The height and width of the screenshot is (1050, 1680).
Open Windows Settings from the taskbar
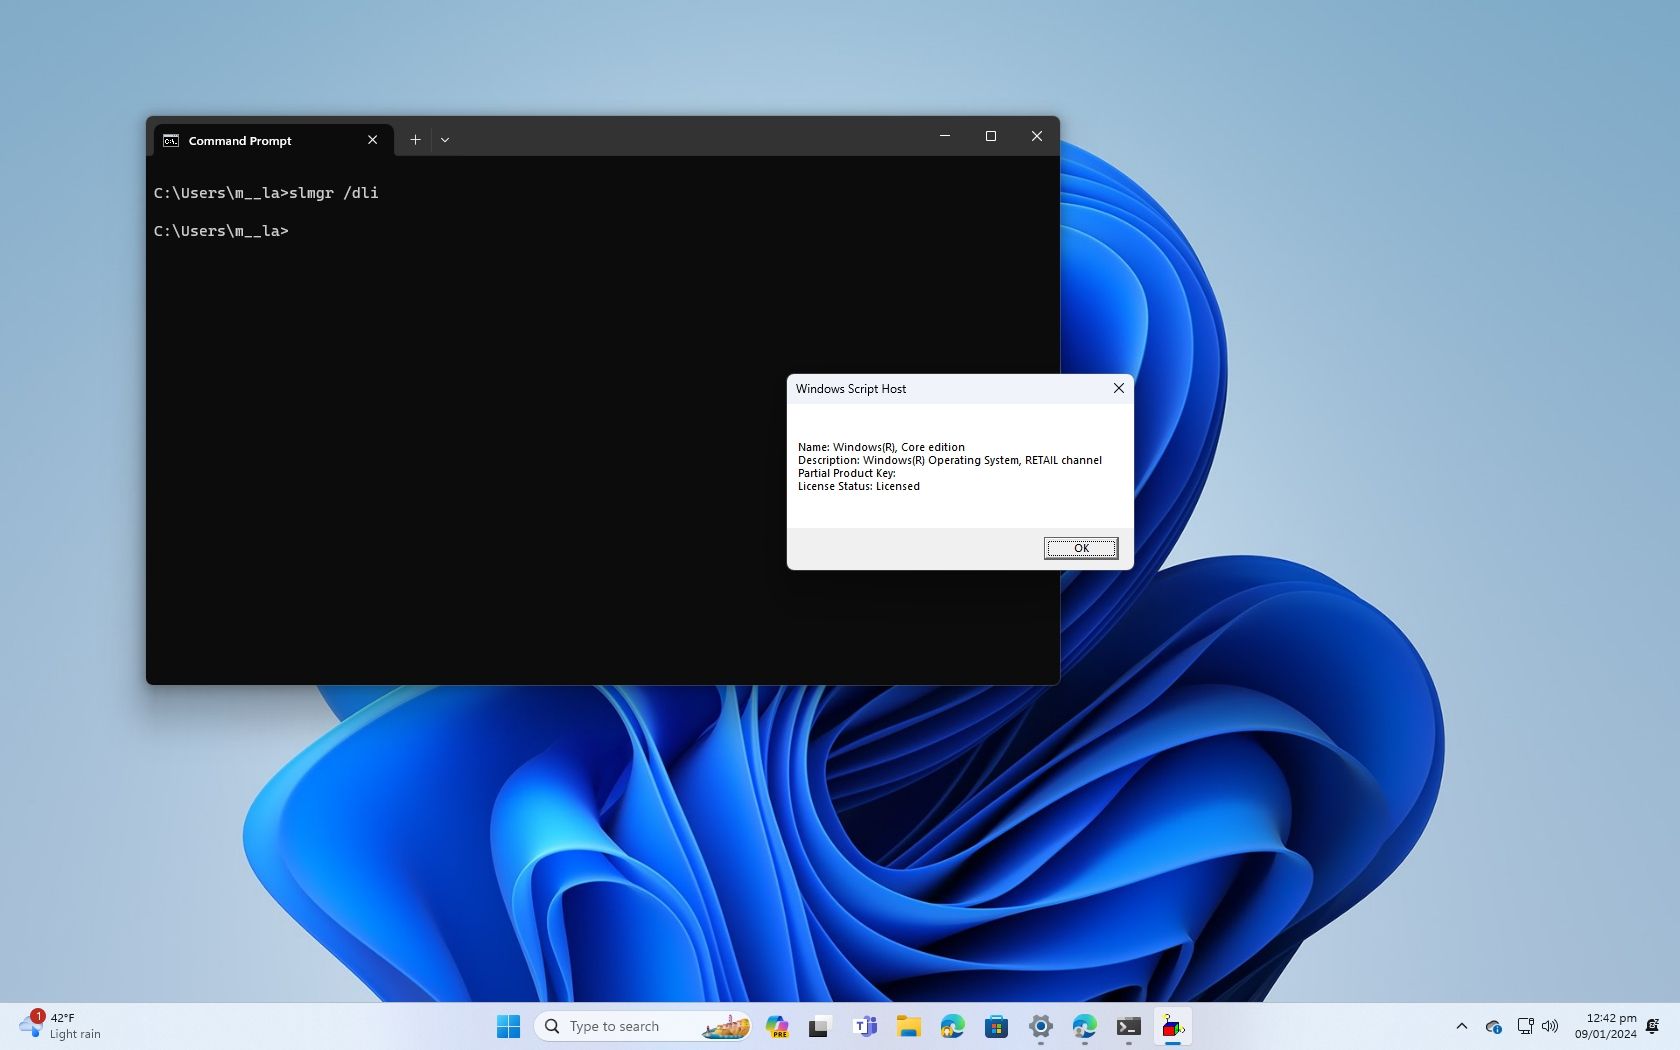click(x=1040, y=1026)
